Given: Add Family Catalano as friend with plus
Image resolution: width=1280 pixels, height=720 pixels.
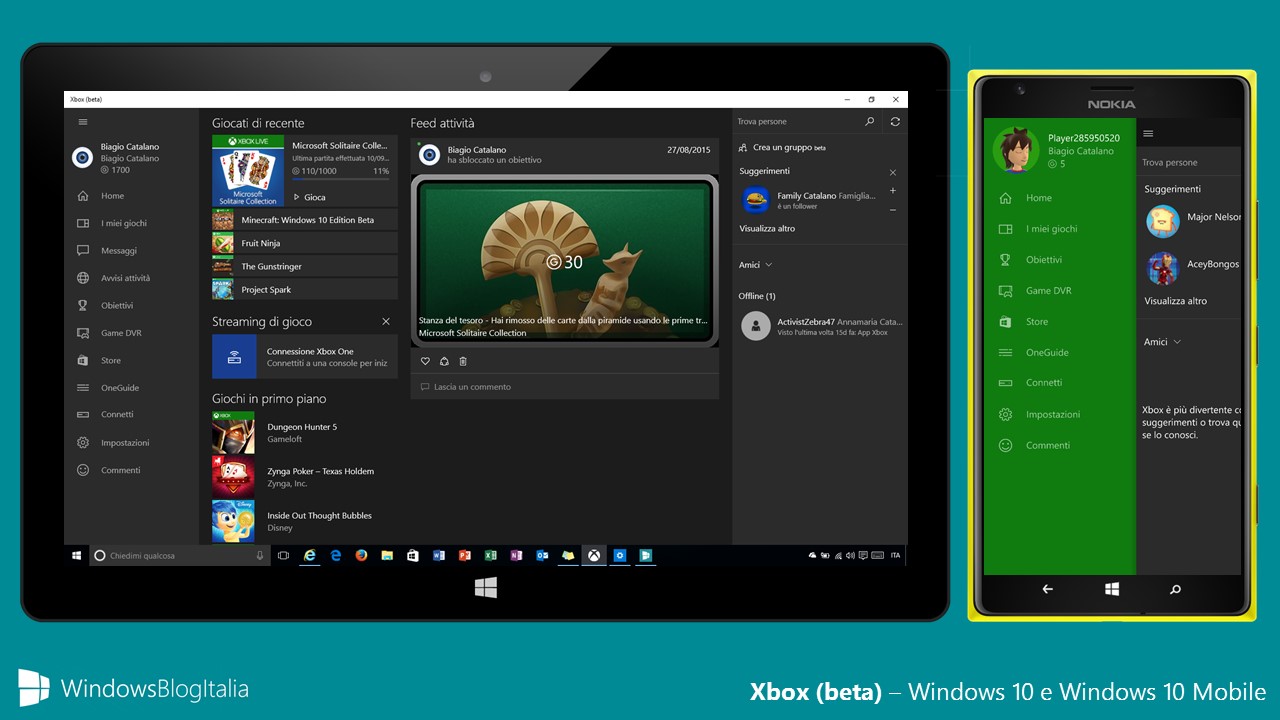Looking at the screenshot, I should tap(893, 191).
